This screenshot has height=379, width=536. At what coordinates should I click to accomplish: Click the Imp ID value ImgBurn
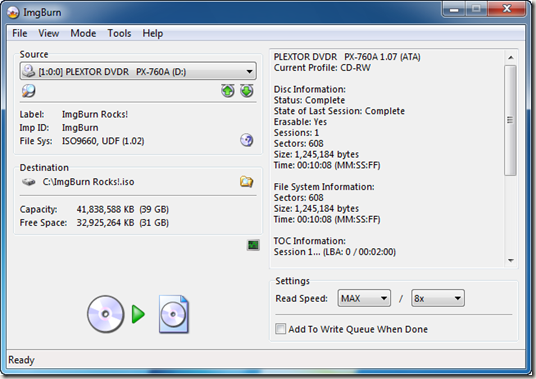click(x=80, y=127)
